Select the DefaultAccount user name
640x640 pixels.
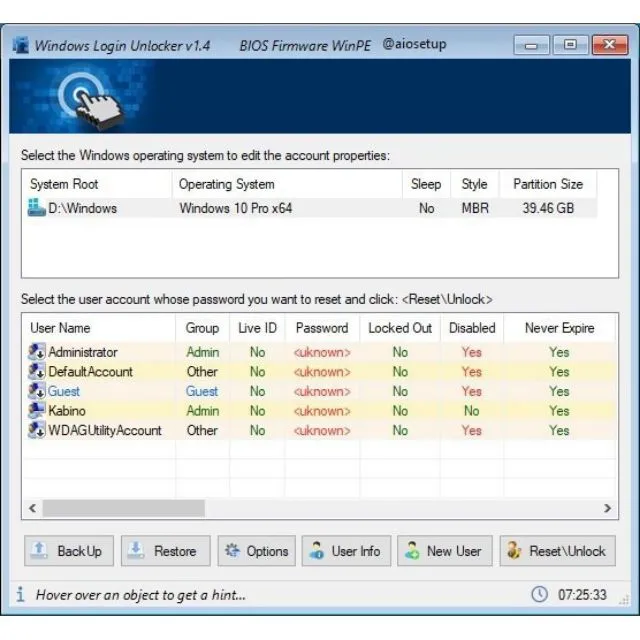(x=91, y=371)
